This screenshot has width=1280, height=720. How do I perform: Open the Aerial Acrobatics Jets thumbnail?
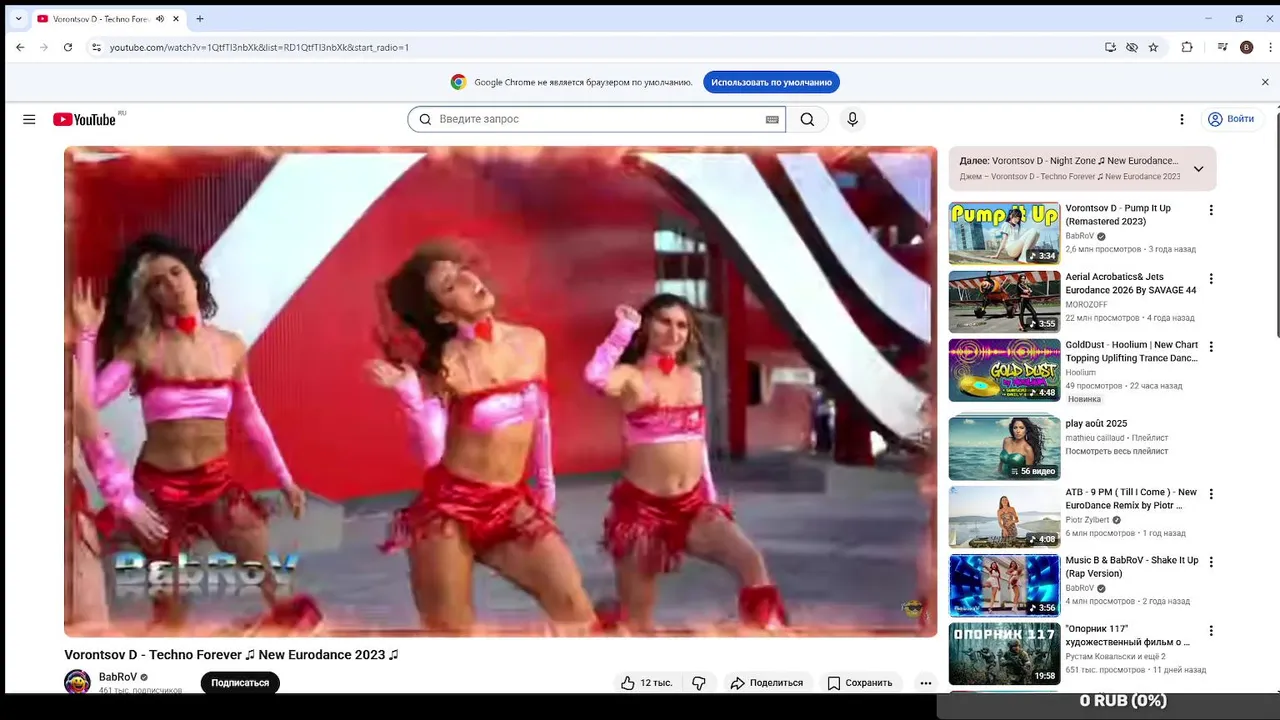(x=1004, y=301)
